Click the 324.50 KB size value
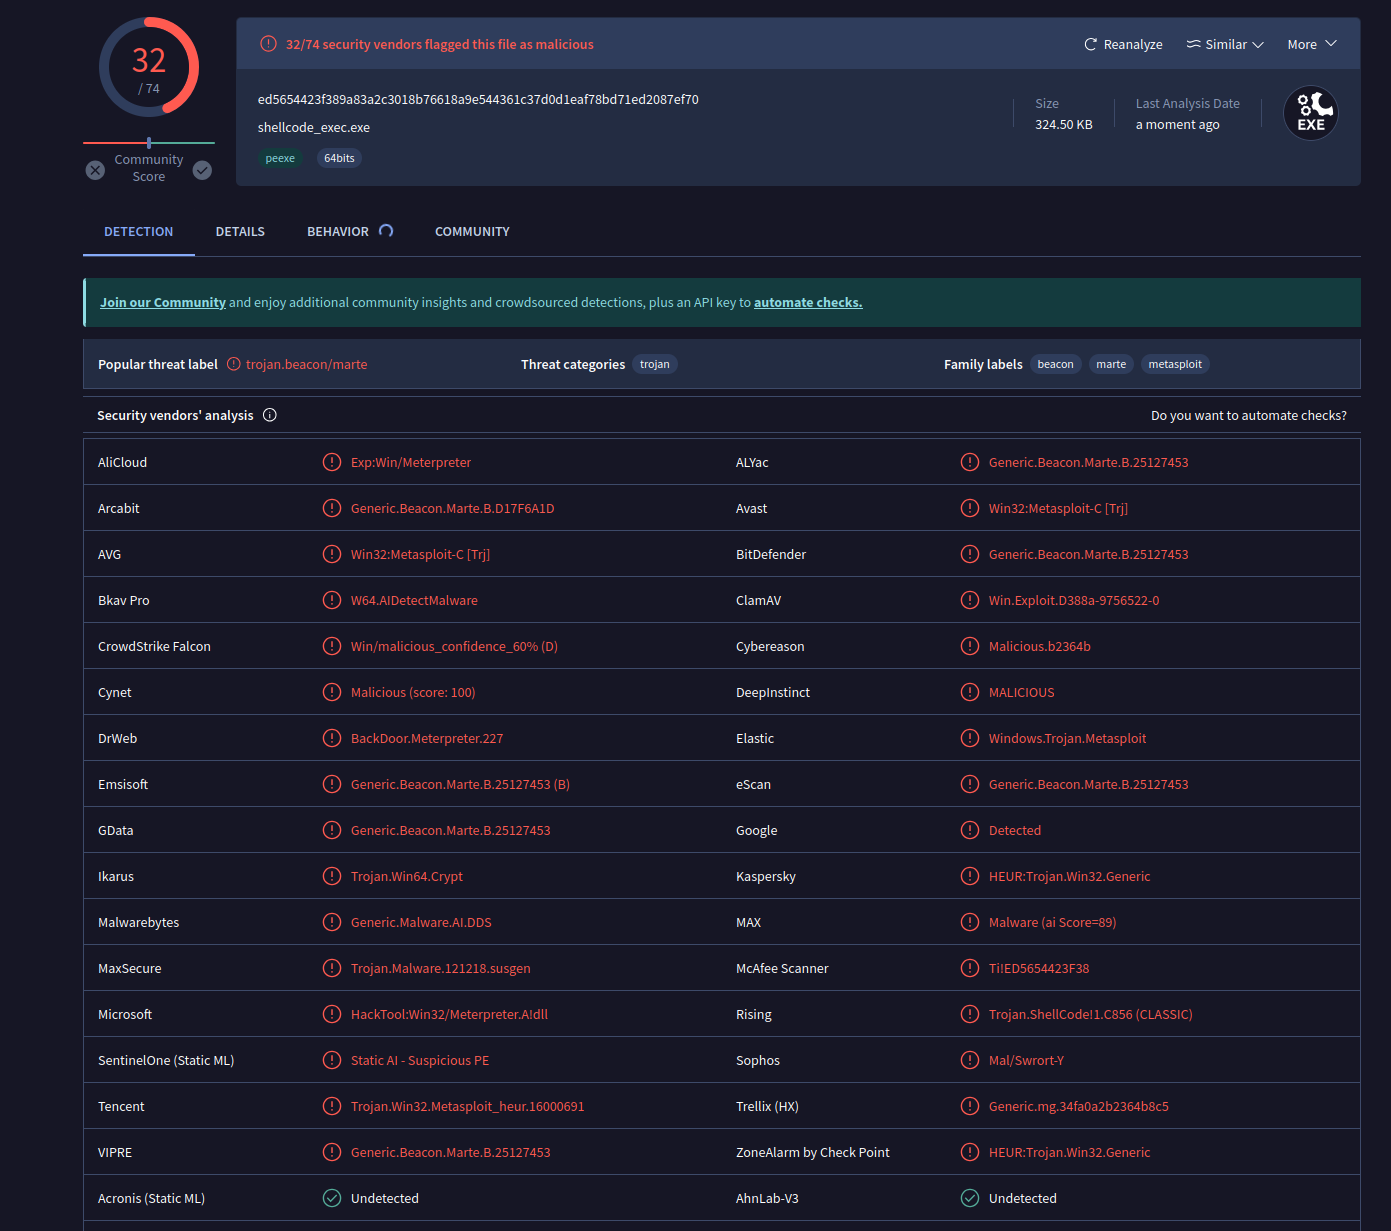Viewport: 1391px width, 1231px height. point(1064,124)
